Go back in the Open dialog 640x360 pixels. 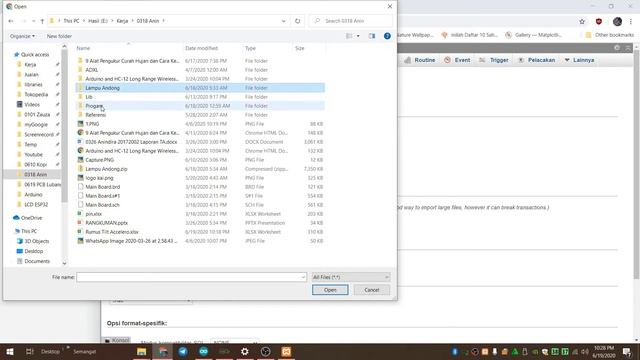[x=11, y=21]
